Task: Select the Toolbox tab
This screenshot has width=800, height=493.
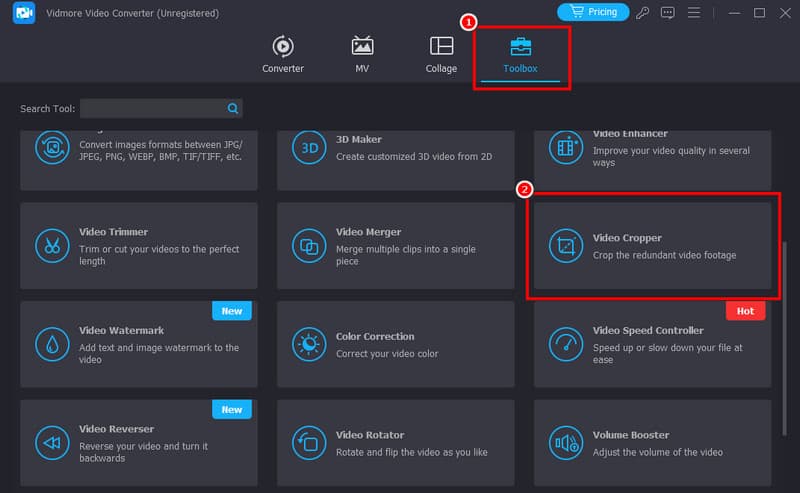Action: (520, 54)
